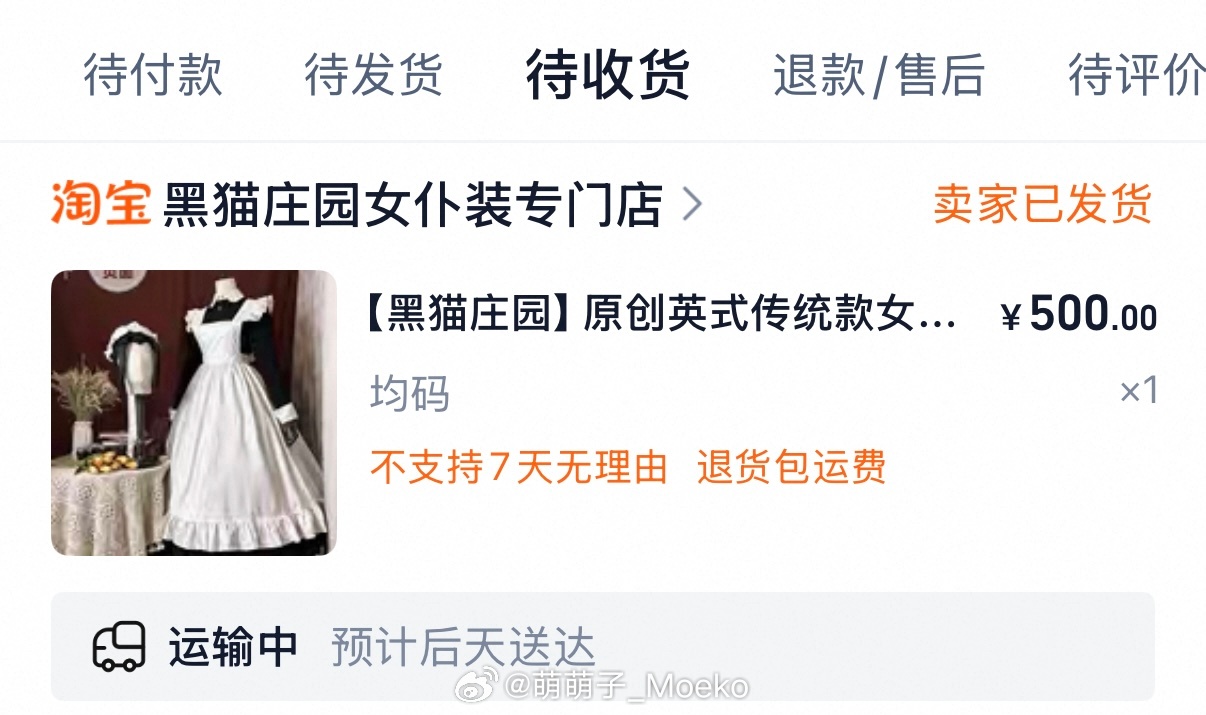The height and width of the screenshot is (715, 1206).
Task: Click the 预计后天送达 delivery estimate
Action: (463, 647)
